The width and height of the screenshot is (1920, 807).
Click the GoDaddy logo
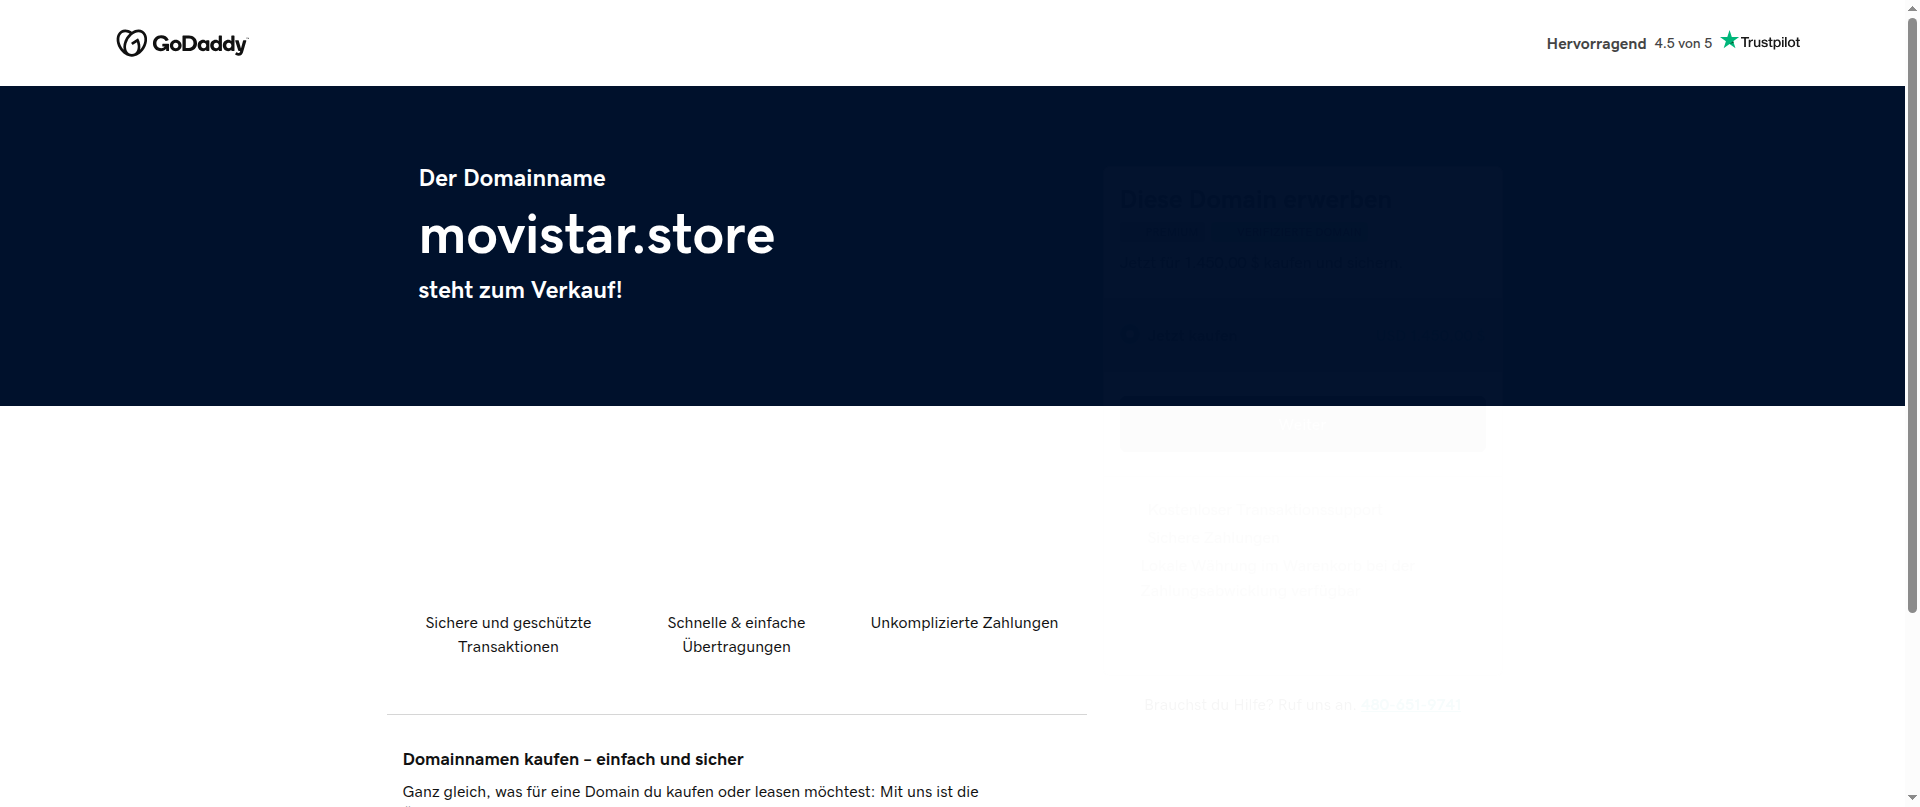pos(182,43)
